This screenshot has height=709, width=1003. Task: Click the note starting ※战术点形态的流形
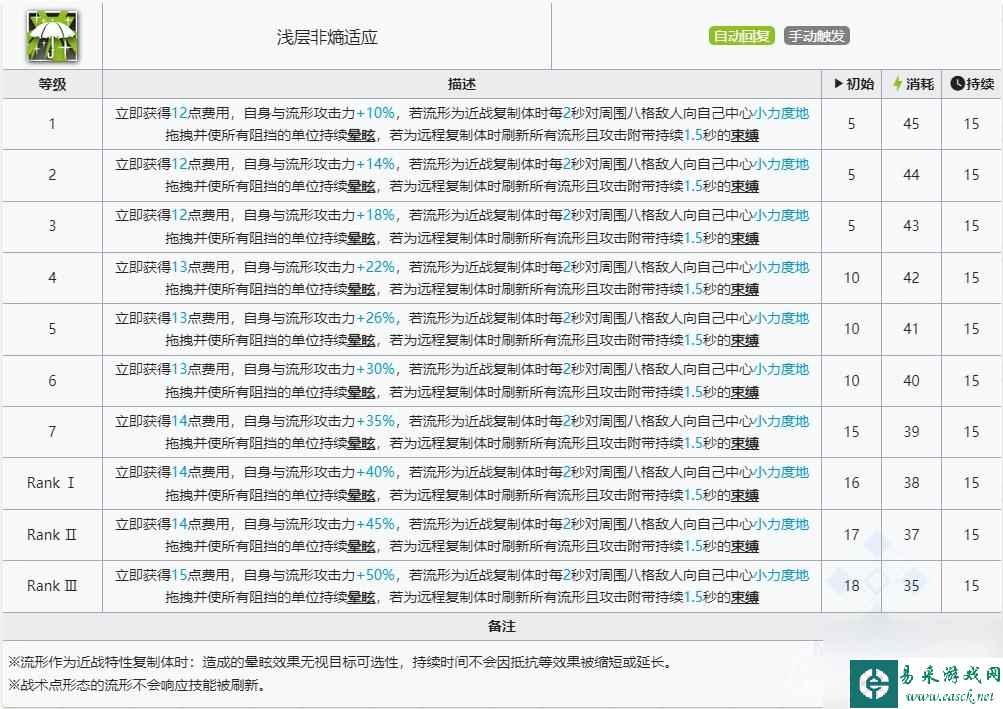click(x=137, y=685)
